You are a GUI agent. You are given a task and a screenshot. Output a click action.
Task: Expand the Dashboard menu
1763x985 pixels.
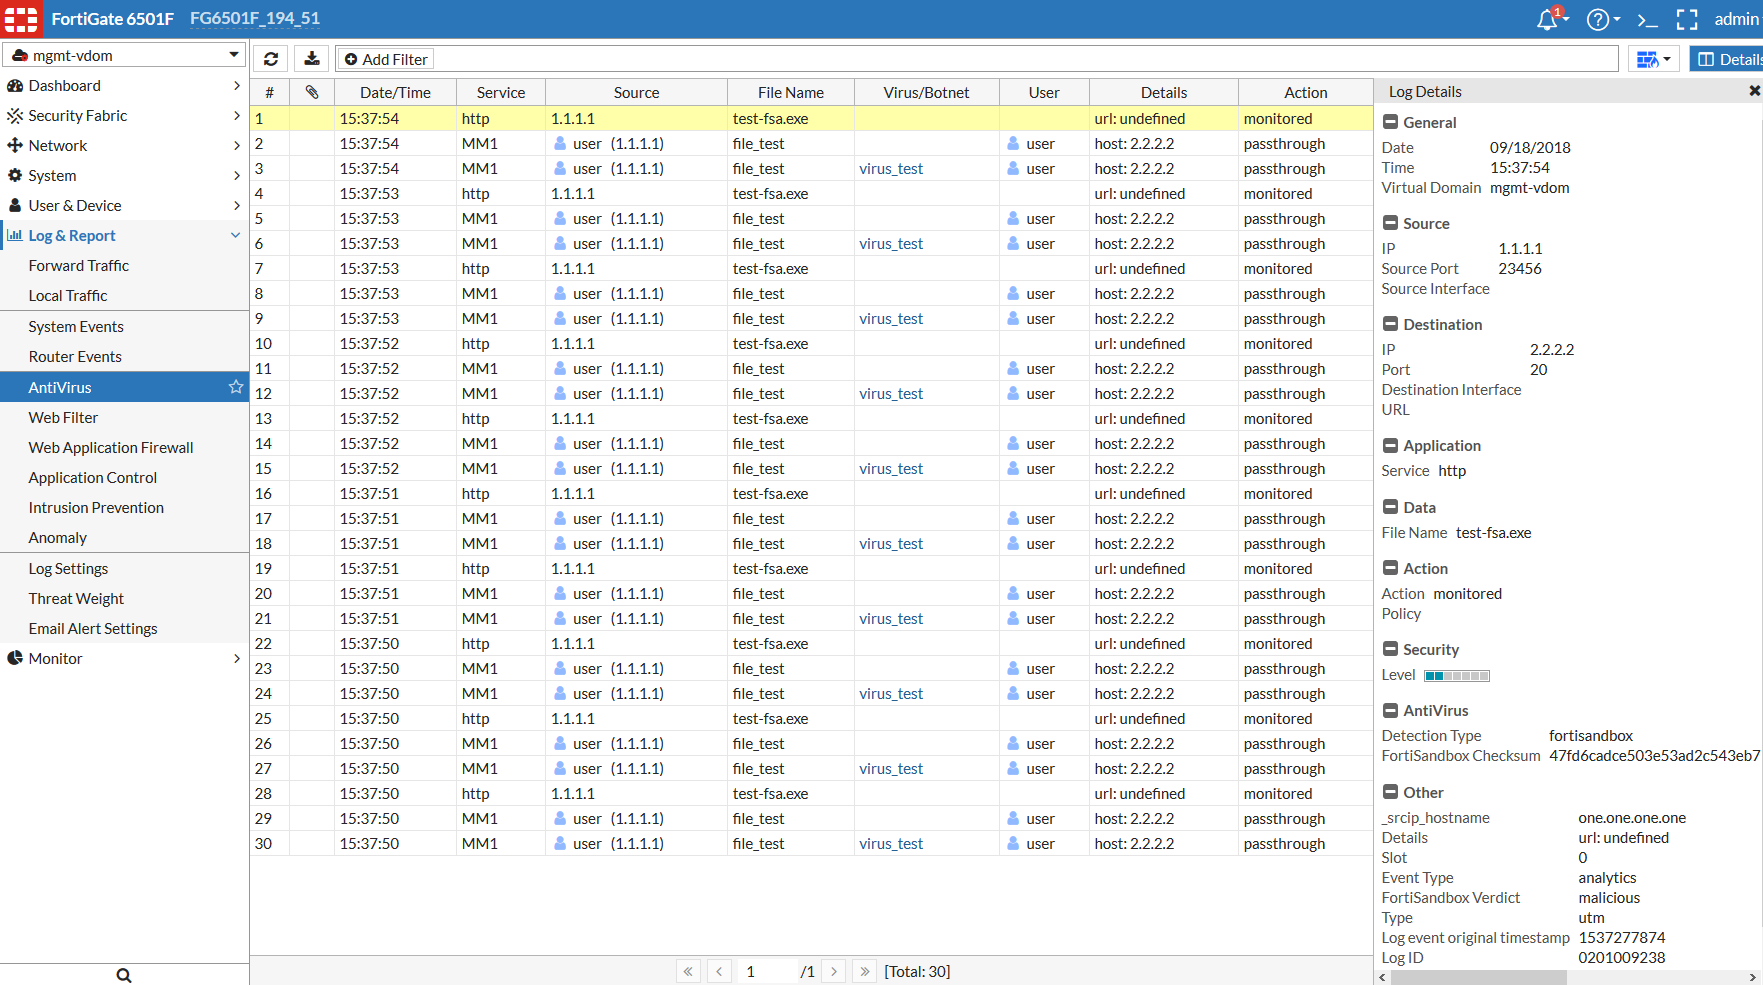124,86
